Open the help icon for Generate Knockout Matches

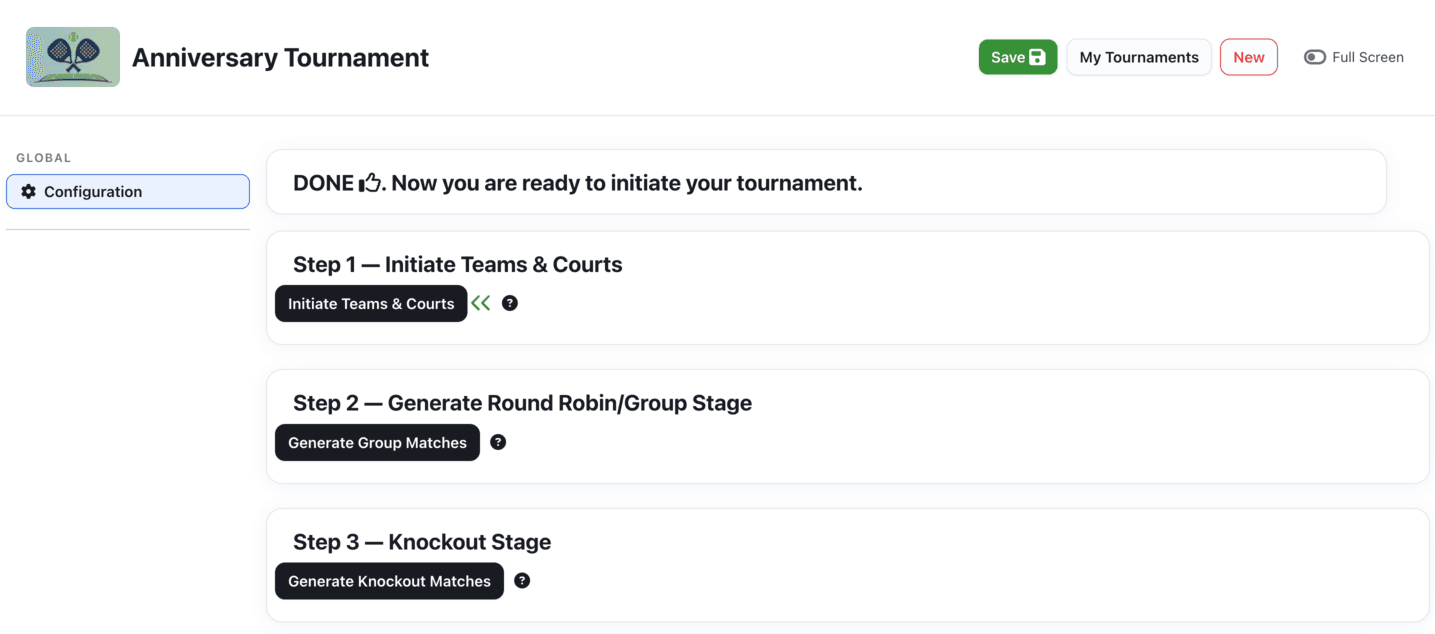pyautogui.click(x=522, y=580)
